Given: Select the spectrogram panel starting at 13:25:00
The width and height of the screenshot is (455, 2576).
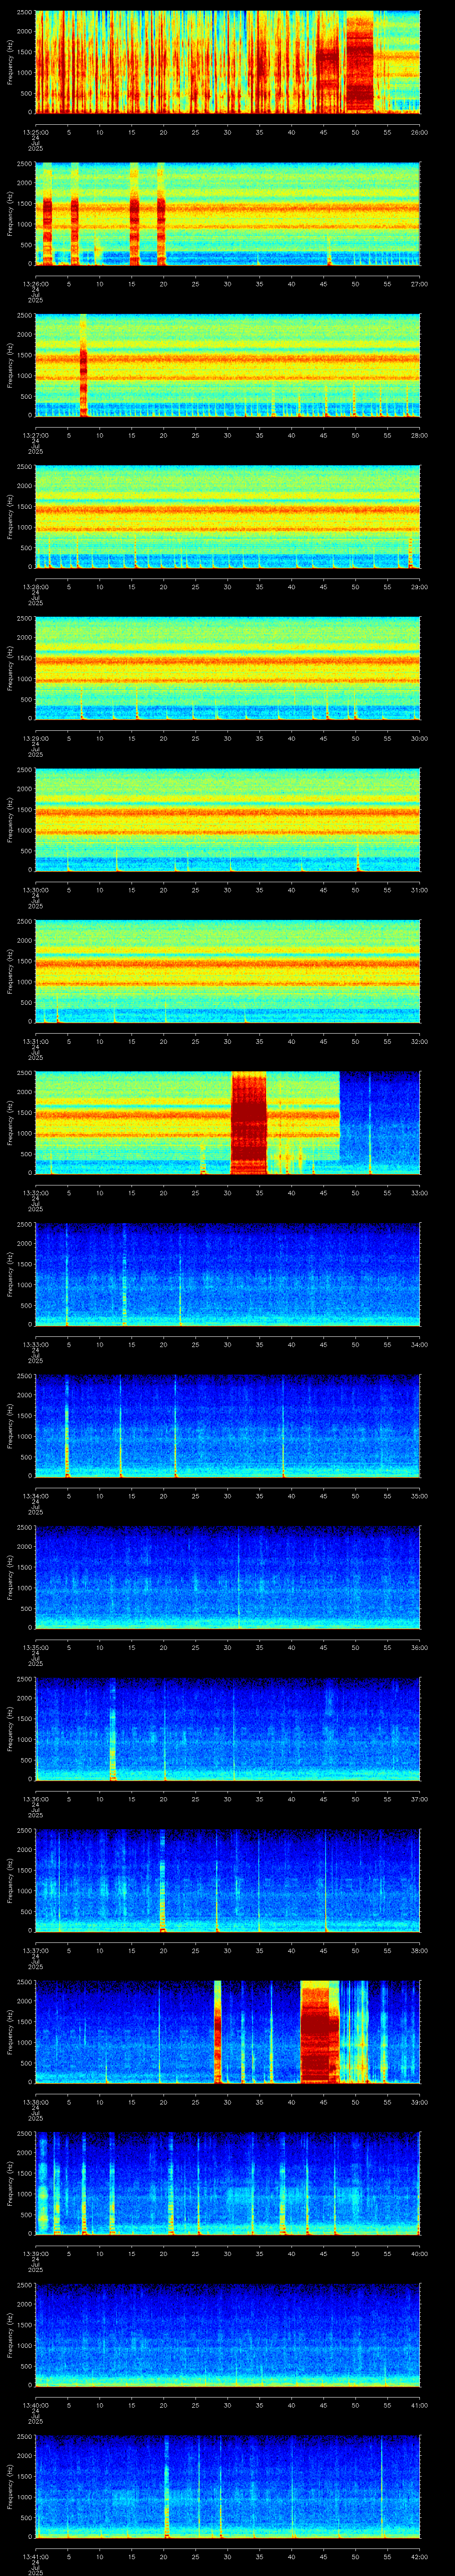Looking at the screenshot, I should [x=227, y=62].
